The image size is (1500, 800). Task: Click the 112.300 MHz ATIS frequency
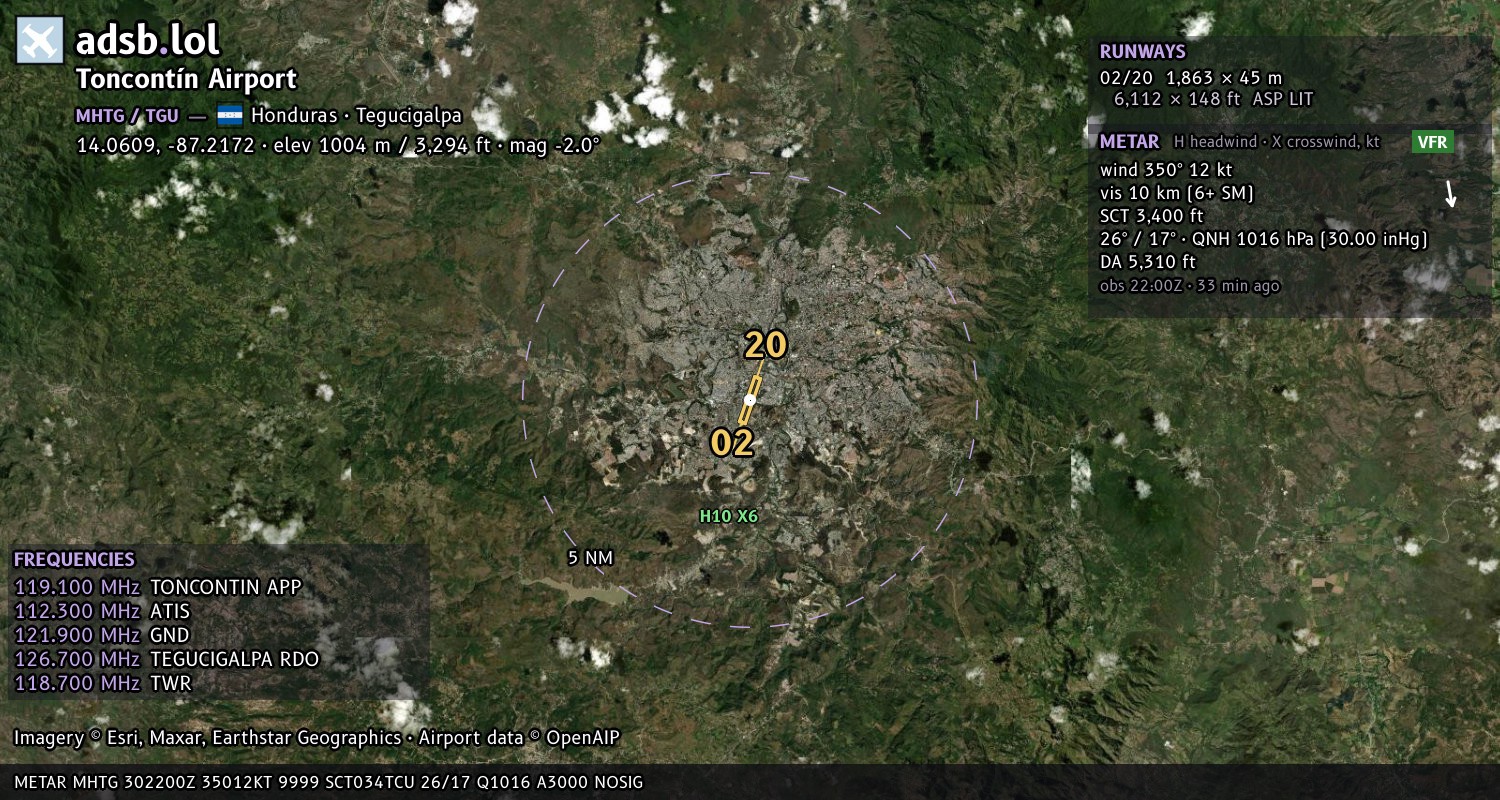101,611
